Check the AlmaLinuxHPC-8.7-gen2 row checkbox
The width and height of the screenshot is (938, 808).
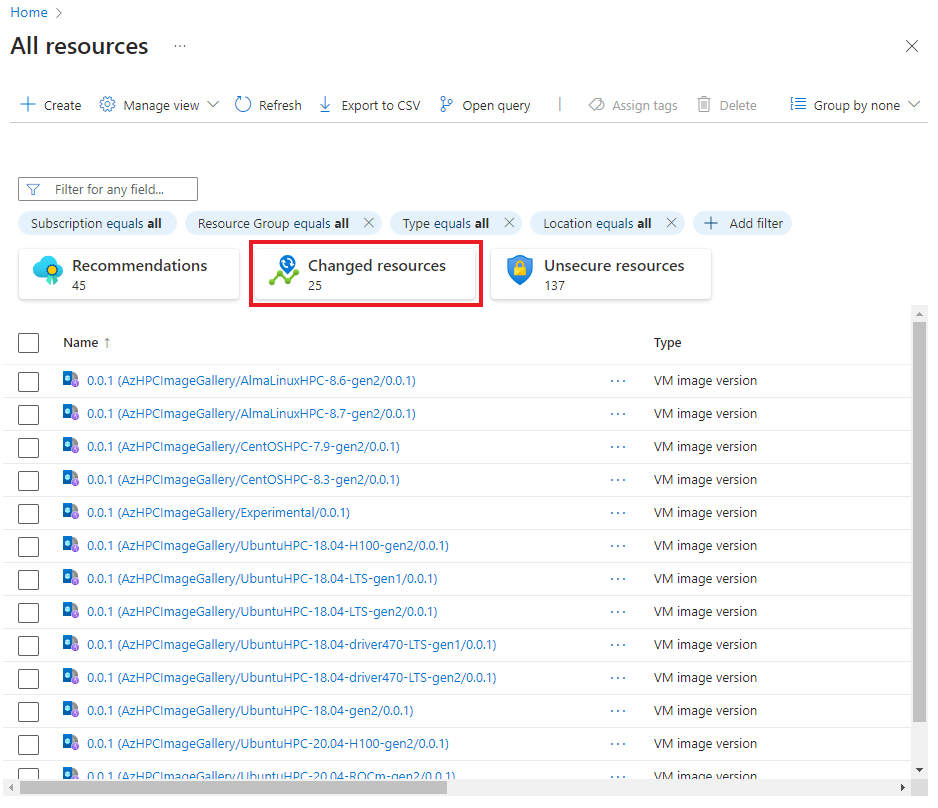28,414
